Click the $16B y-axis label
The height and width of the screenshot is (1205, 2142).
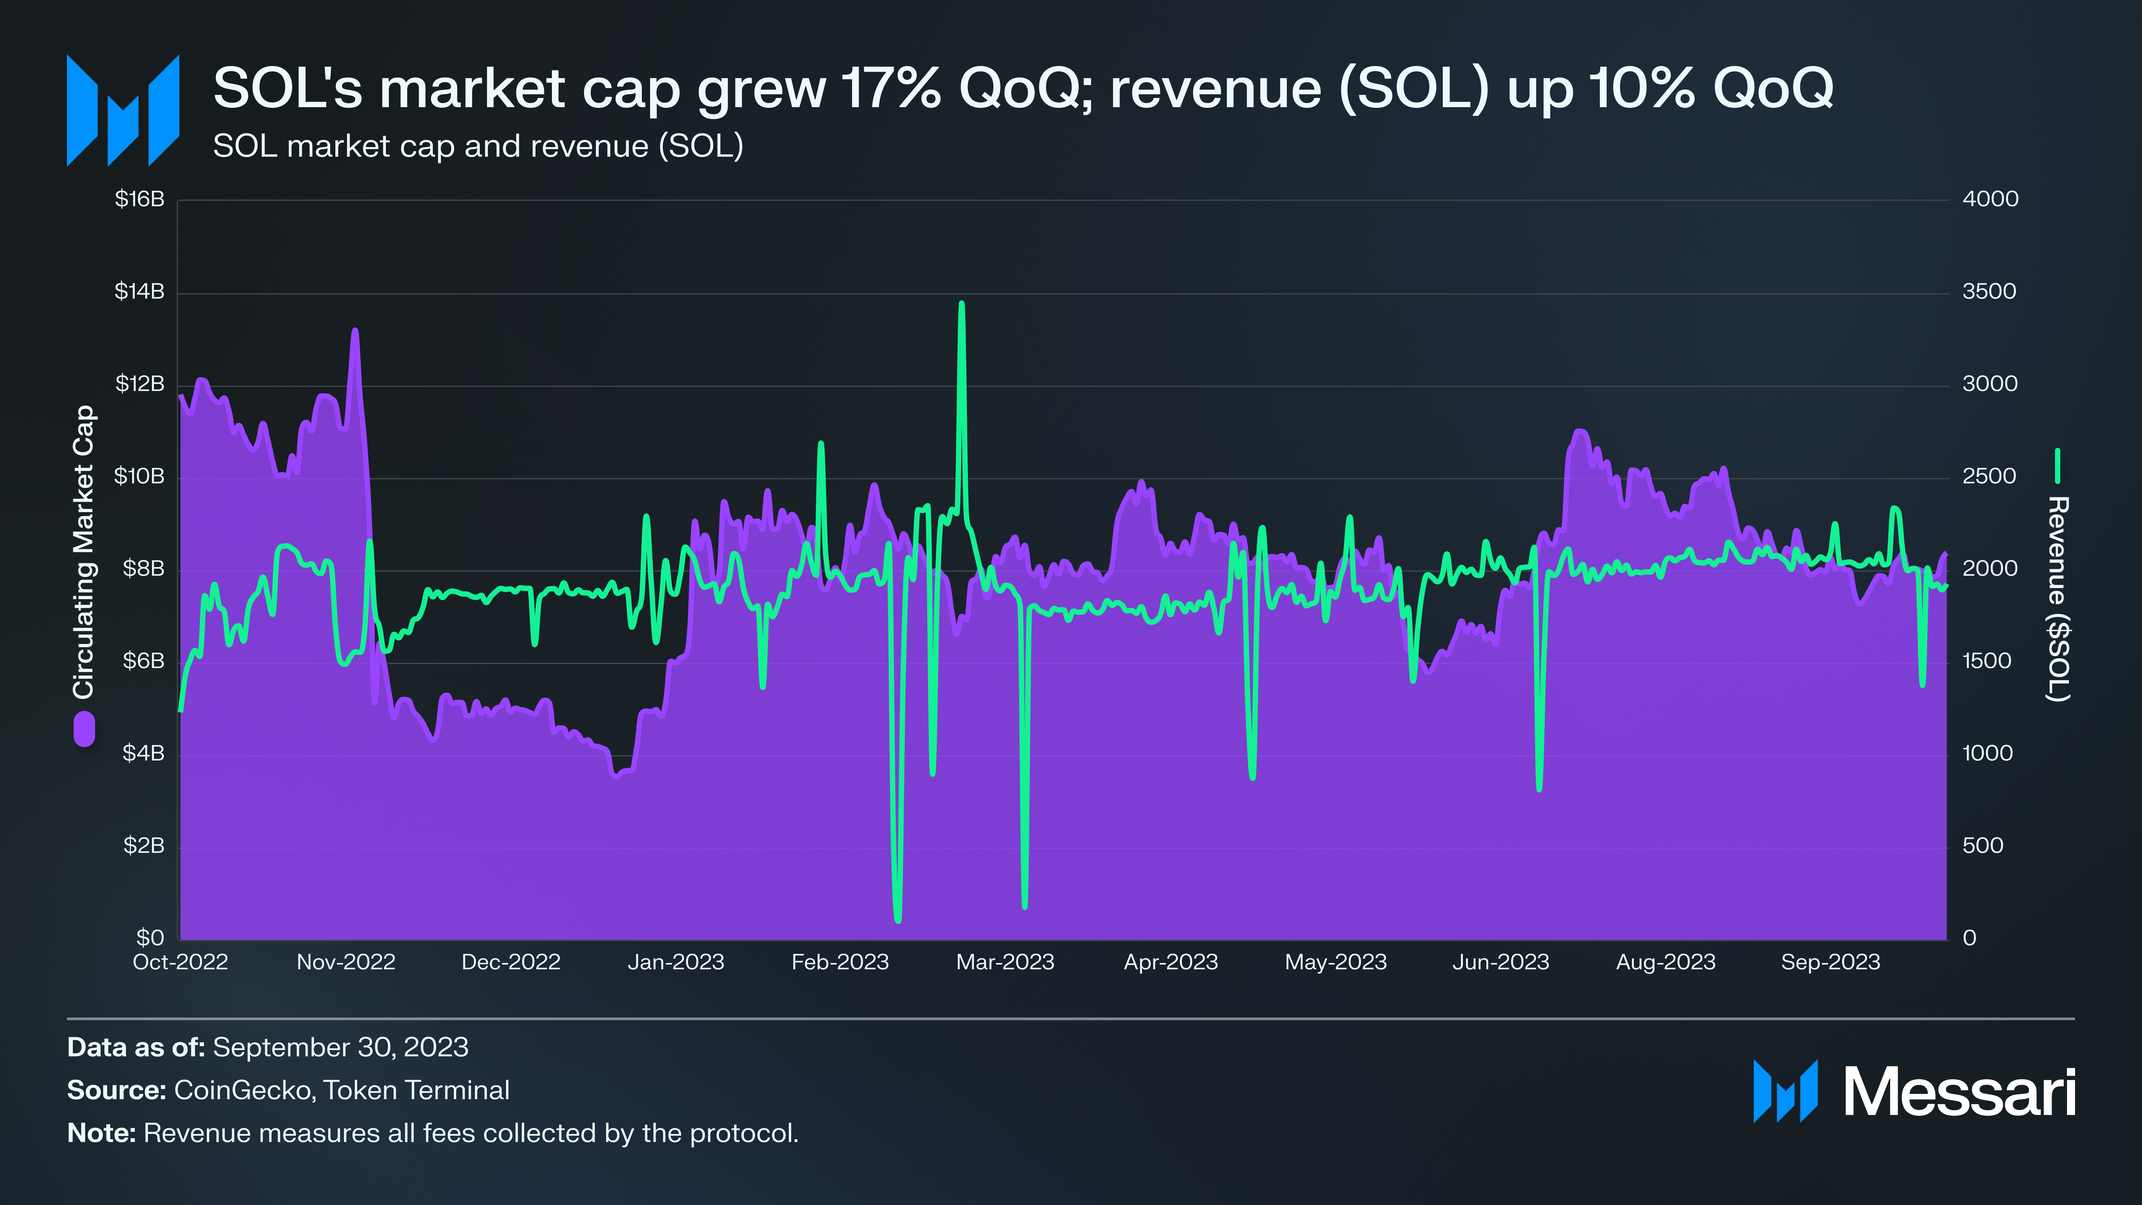click(x=140, y=199)
